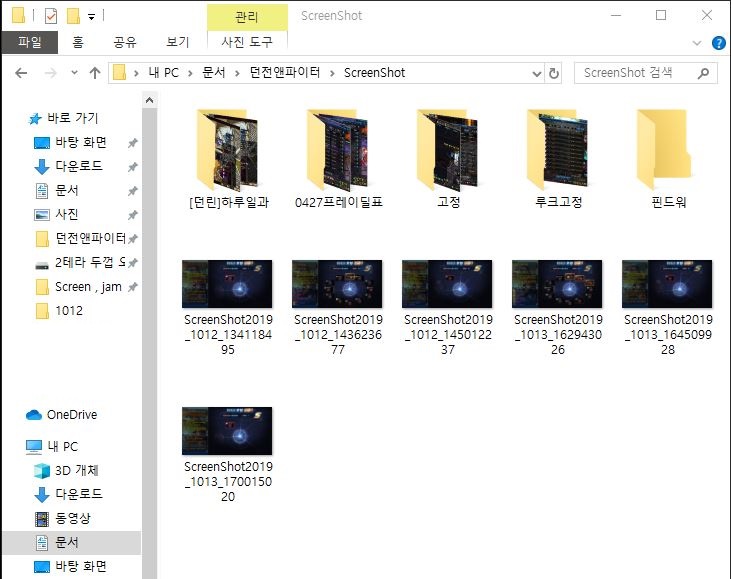The height and width of the screenshot is (579, 731).
Task: Open the quick access toolbar customize dropdown
Action: [x=92, y=17]
